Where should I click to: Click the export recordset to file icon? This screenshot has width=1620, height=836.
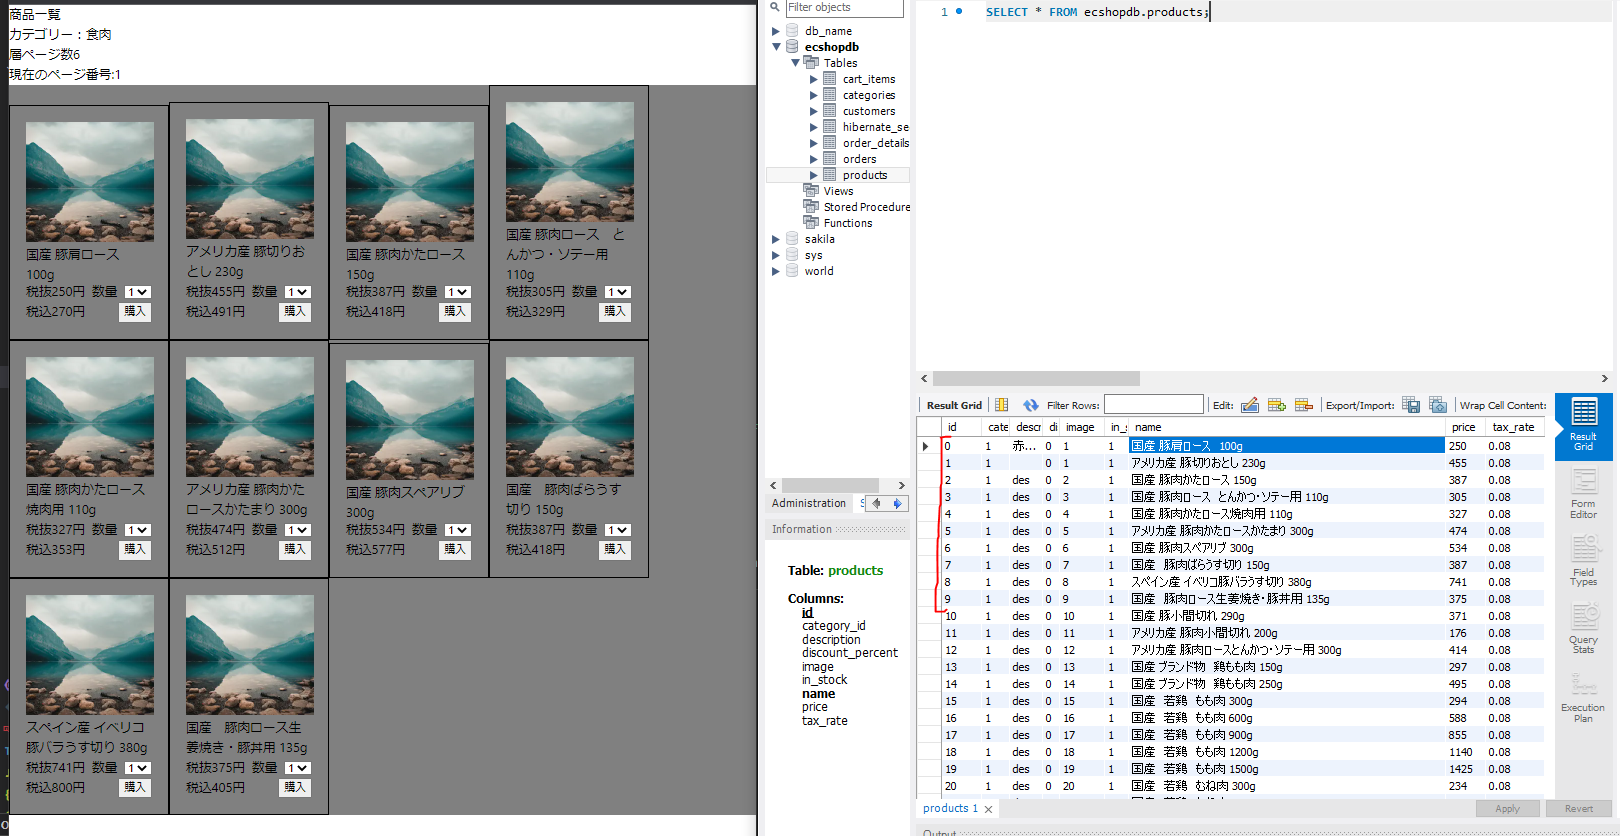point(1411,405)
